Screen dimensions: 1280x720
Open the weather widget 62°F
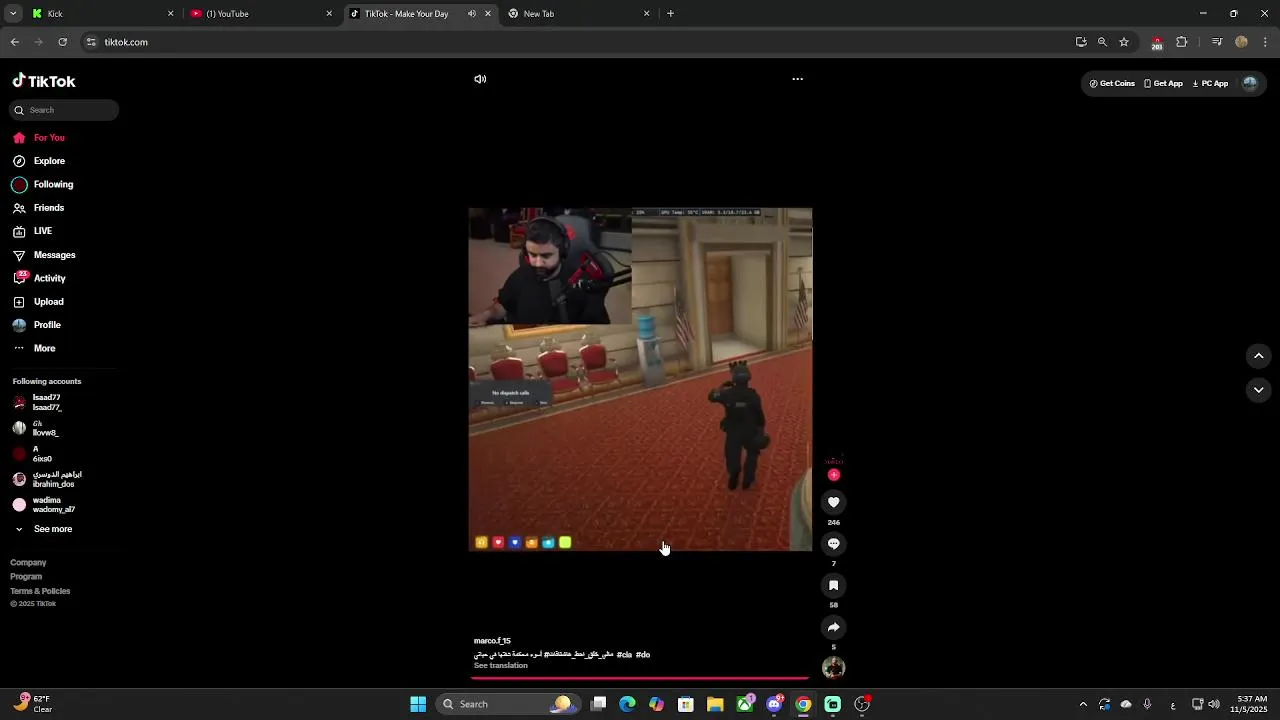32,704
